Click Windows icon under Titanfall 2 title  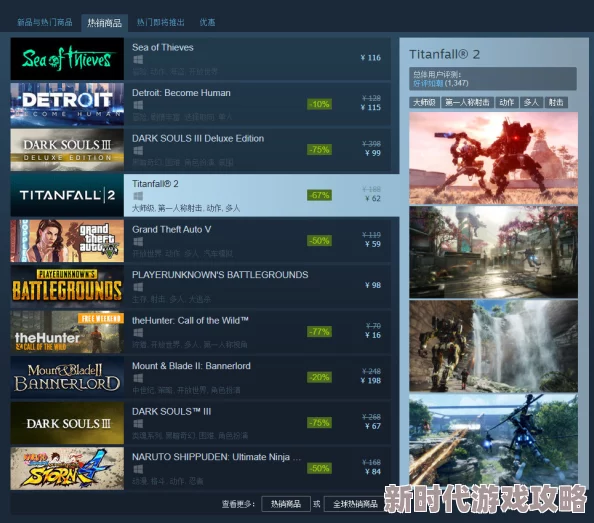click(x=138, y=196)
